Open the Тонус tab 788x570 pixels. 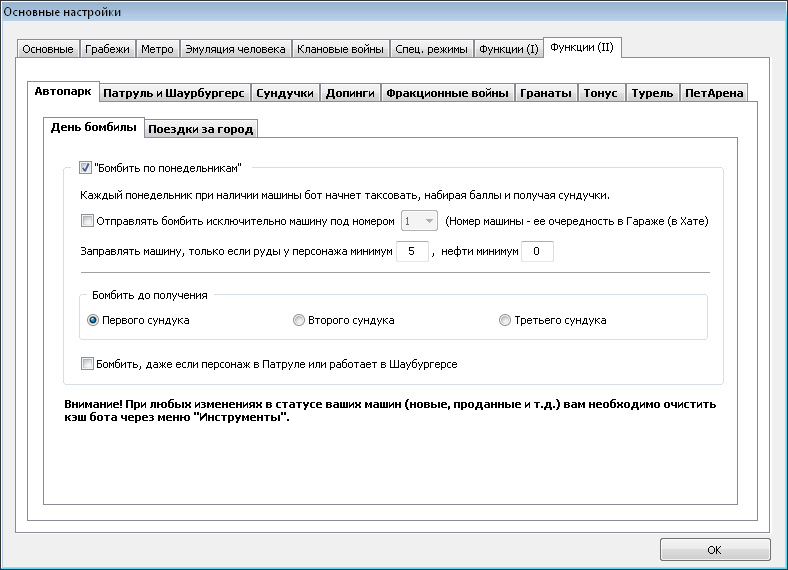pyautogui.click(x=601, y=93)
